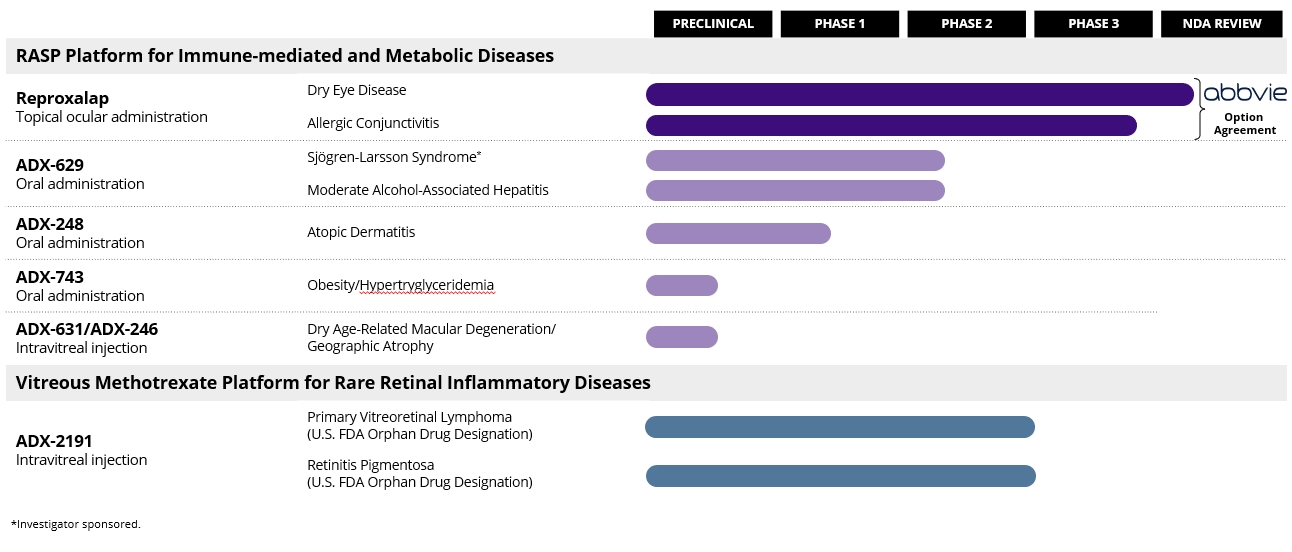
Task: Click the PHASE 3 header box
Action: pyautogui.click(x=1093, y=24)
